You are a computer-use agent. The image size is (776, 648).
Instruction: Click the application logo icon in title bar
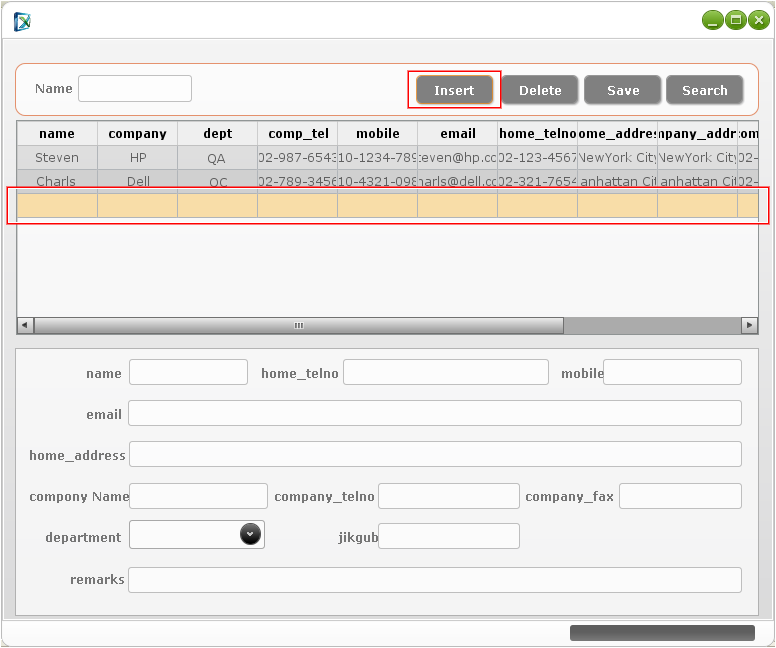[x=22, y=20]
